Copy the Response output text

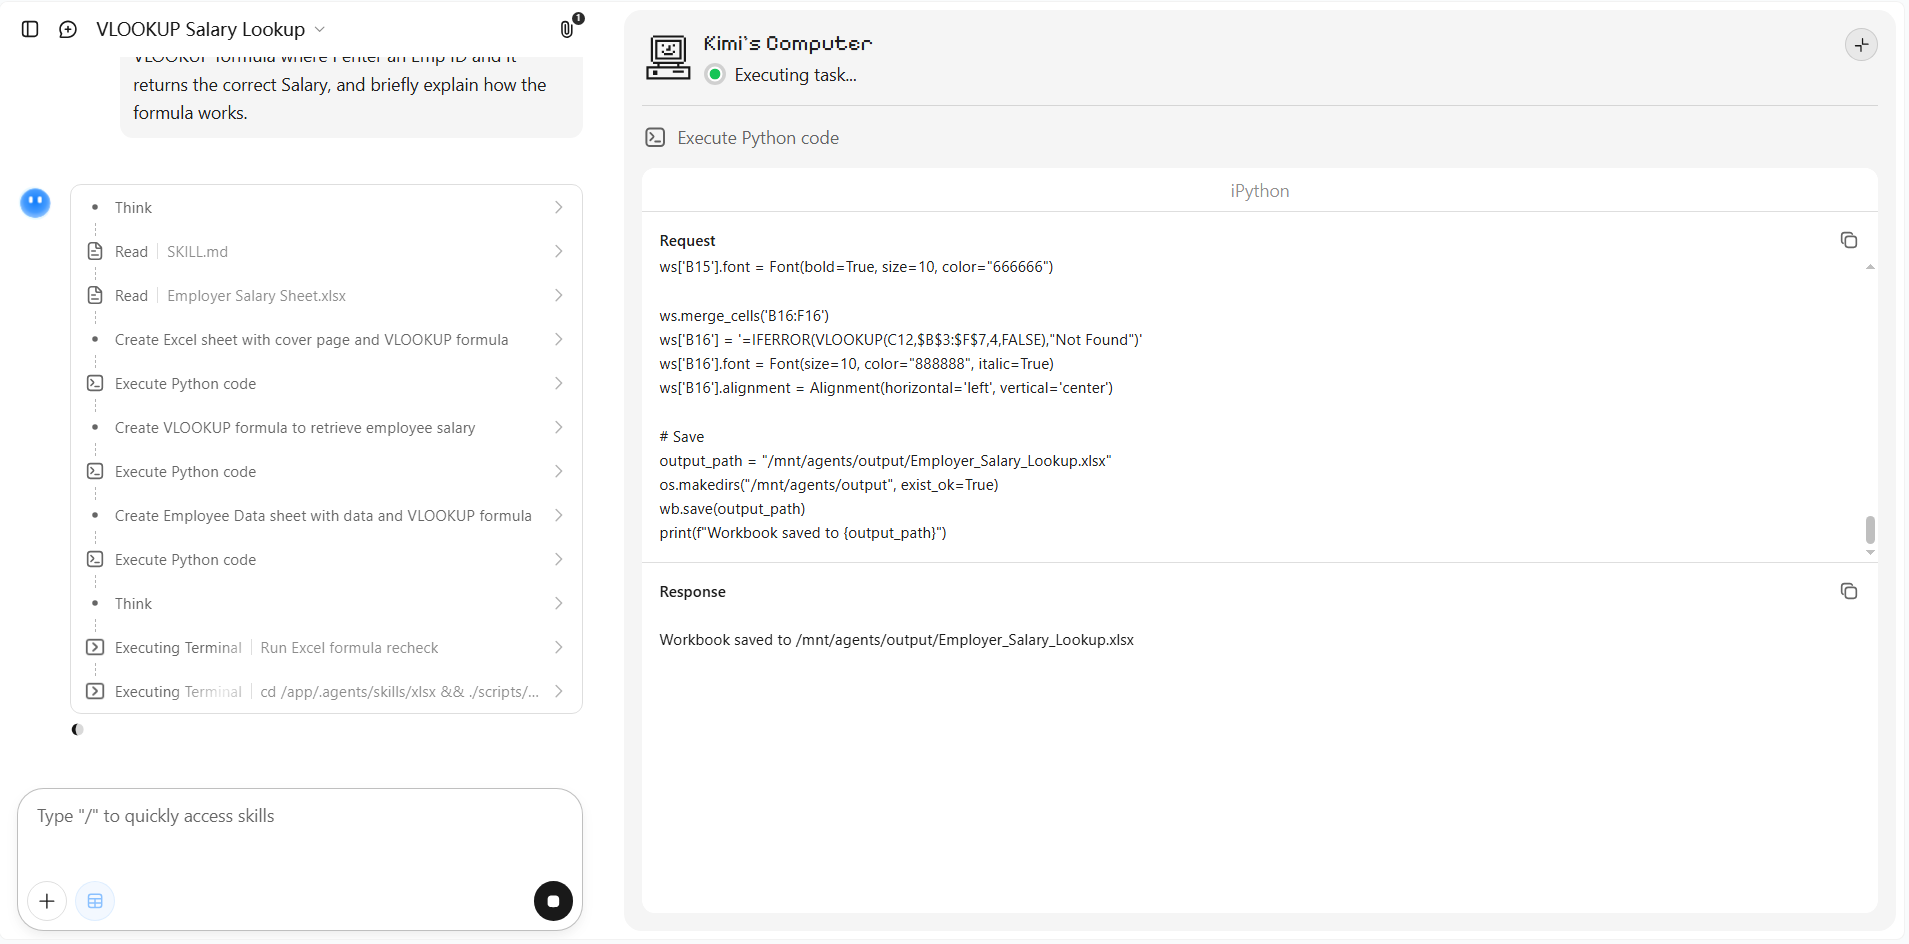click(x=1848, y=591)
